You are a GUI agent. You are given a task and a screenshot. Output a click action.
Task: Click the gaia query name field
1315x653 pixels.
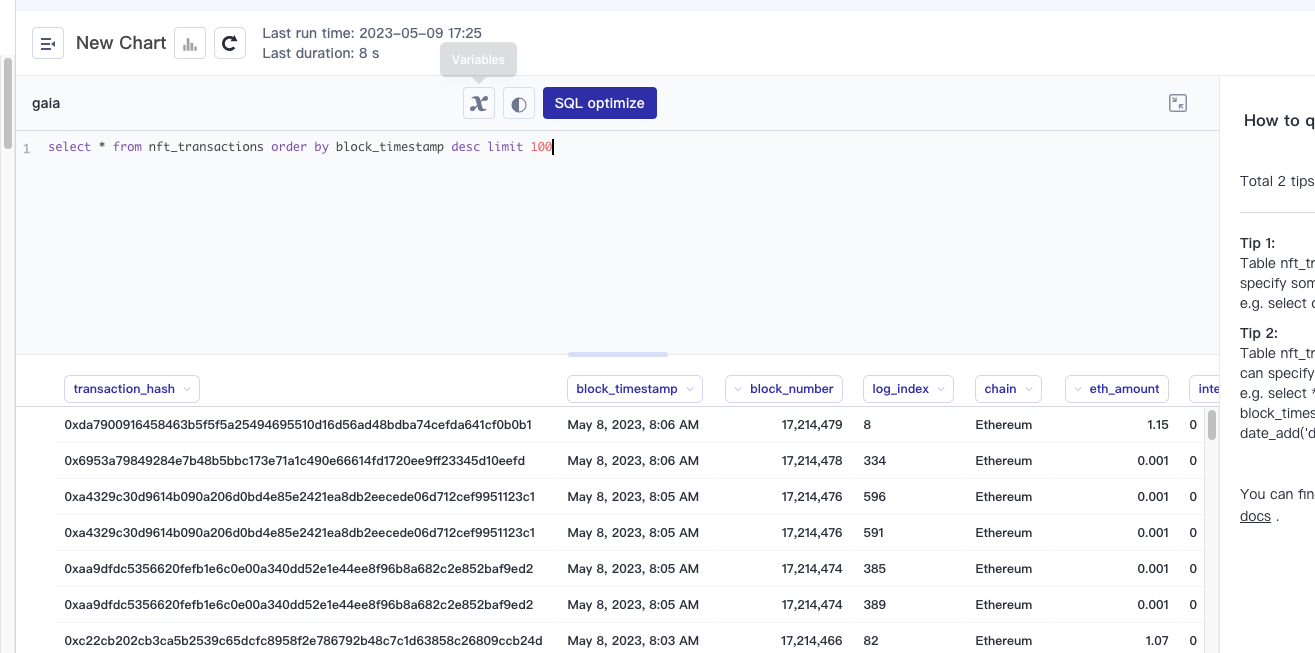point(45,102)
